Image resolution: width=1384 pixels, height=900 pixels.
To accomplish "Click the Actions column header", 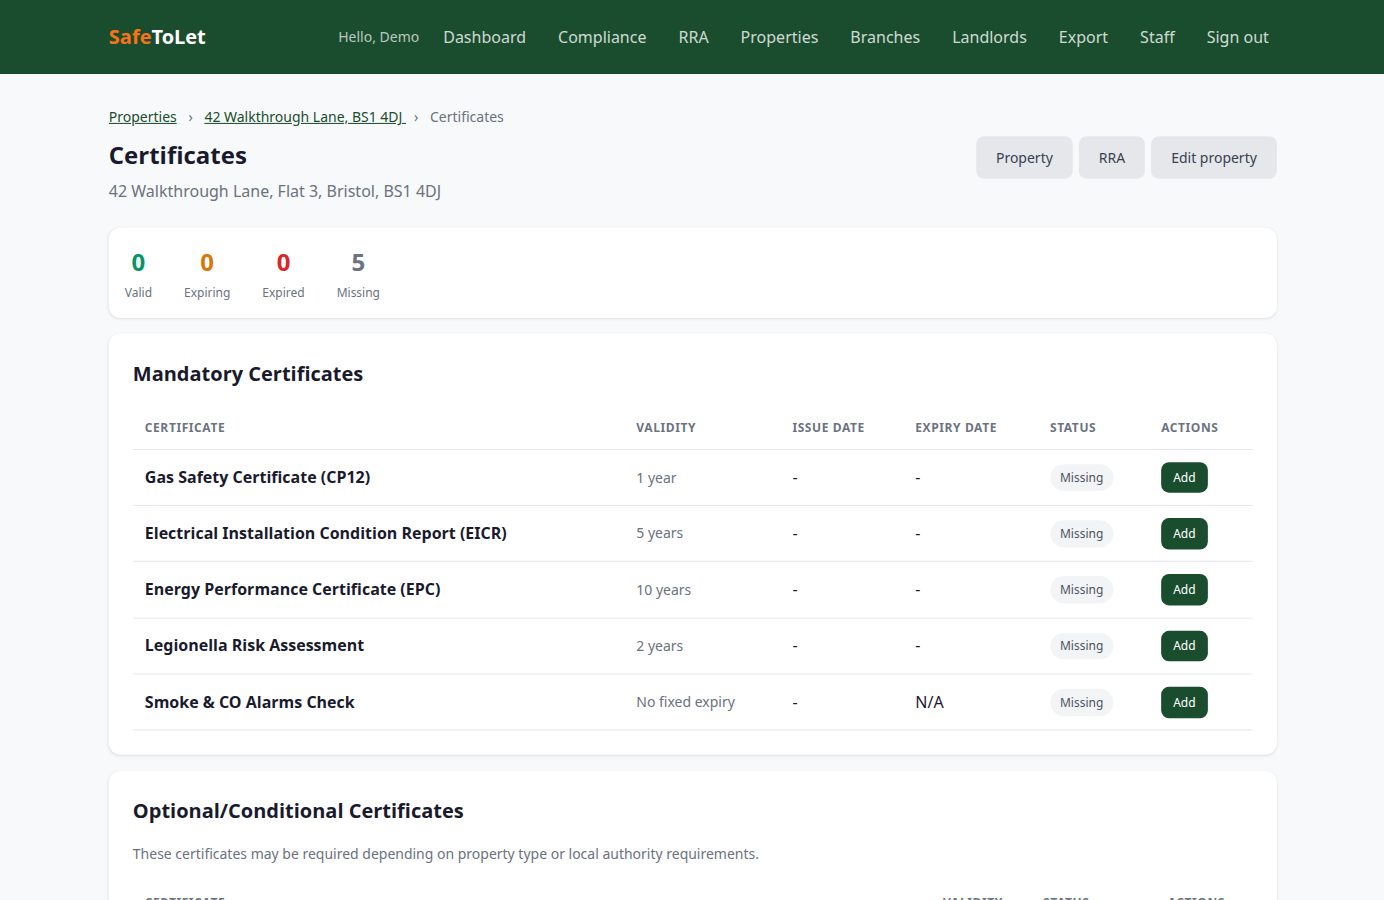I will 1189,427.
